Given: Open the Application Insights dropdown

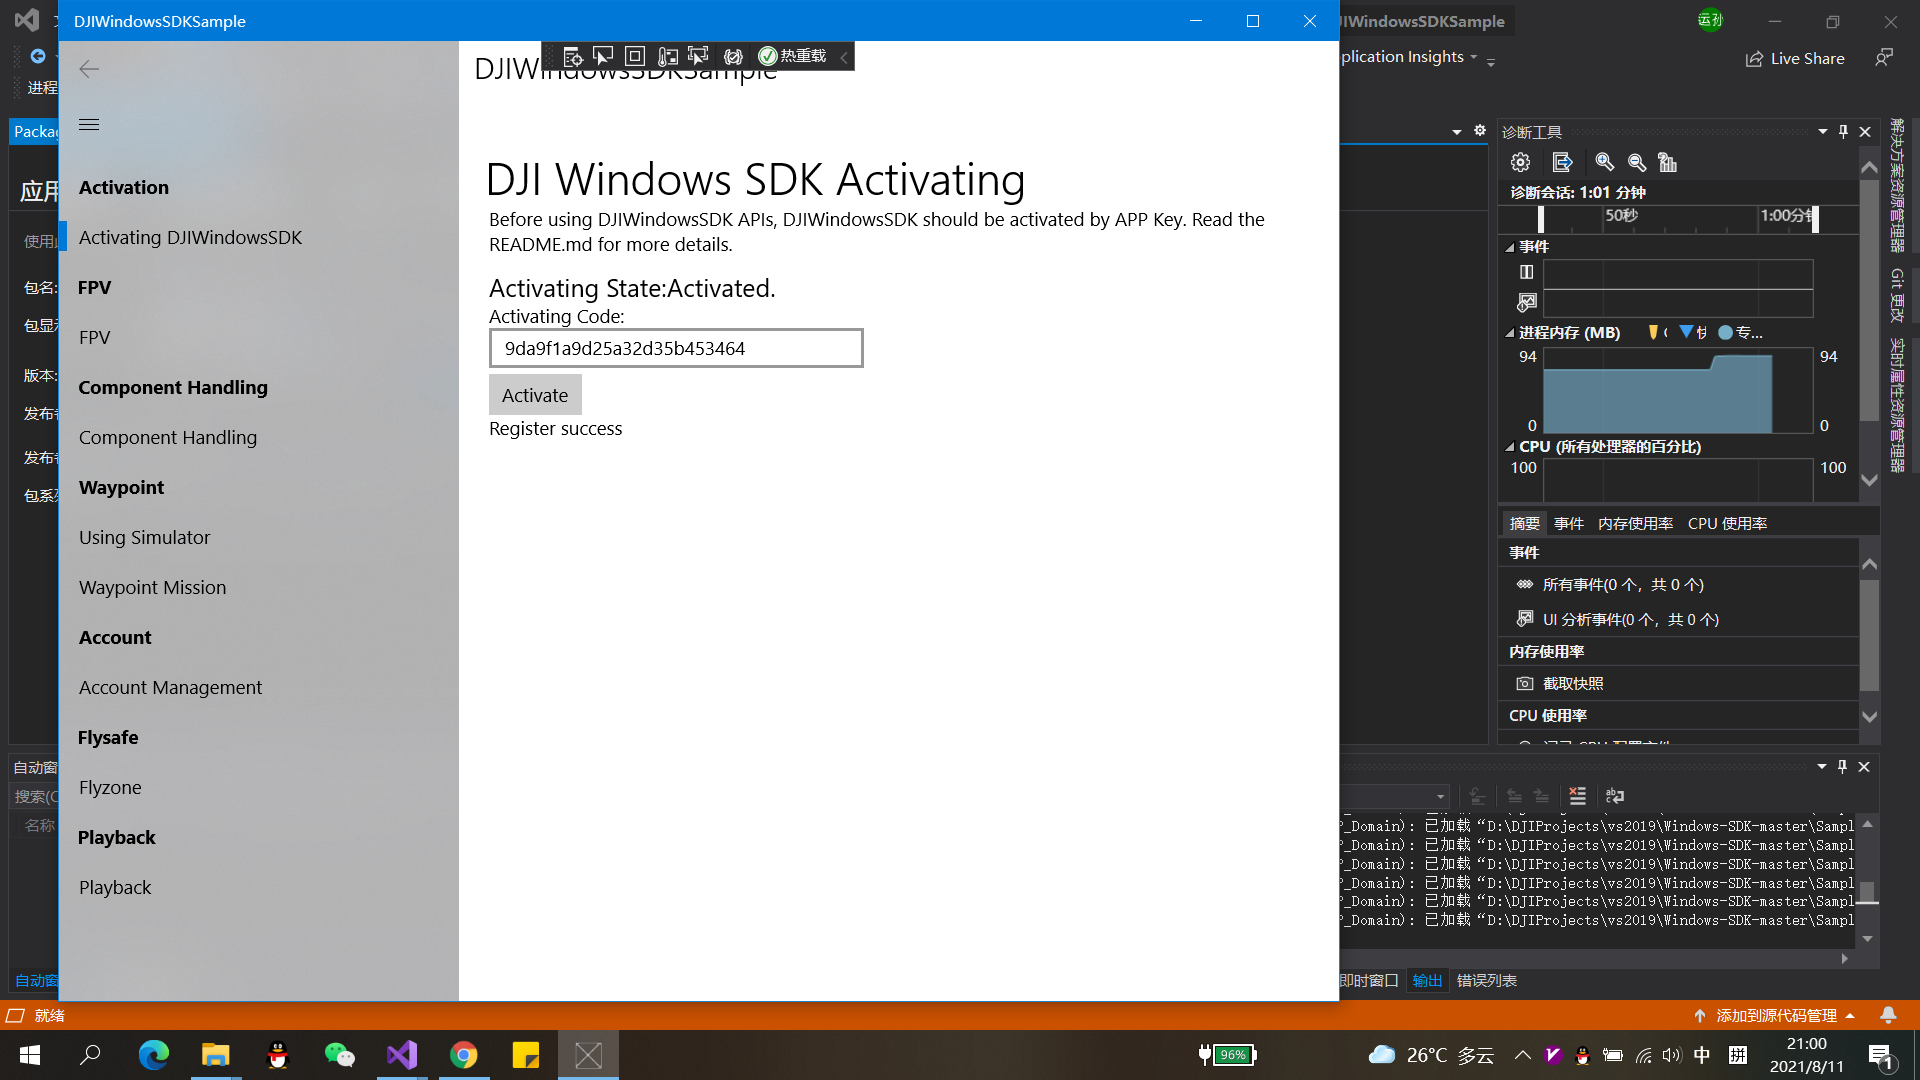Looking at the screenshot, I should (x=1472, y=57).
